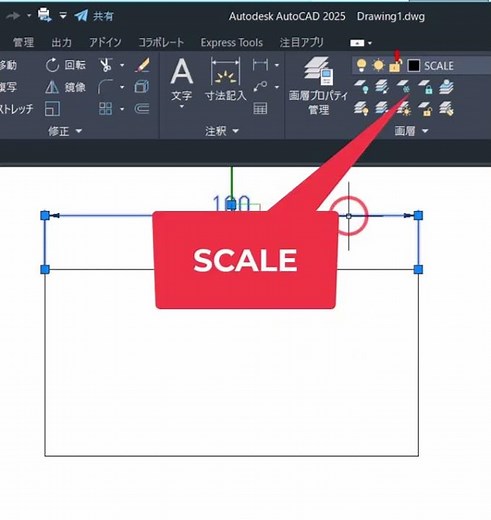This screenshot has height=520, width=491.
Task: Select the Offset tool icon
Action: pyautogui.click(x=142, y=109)
